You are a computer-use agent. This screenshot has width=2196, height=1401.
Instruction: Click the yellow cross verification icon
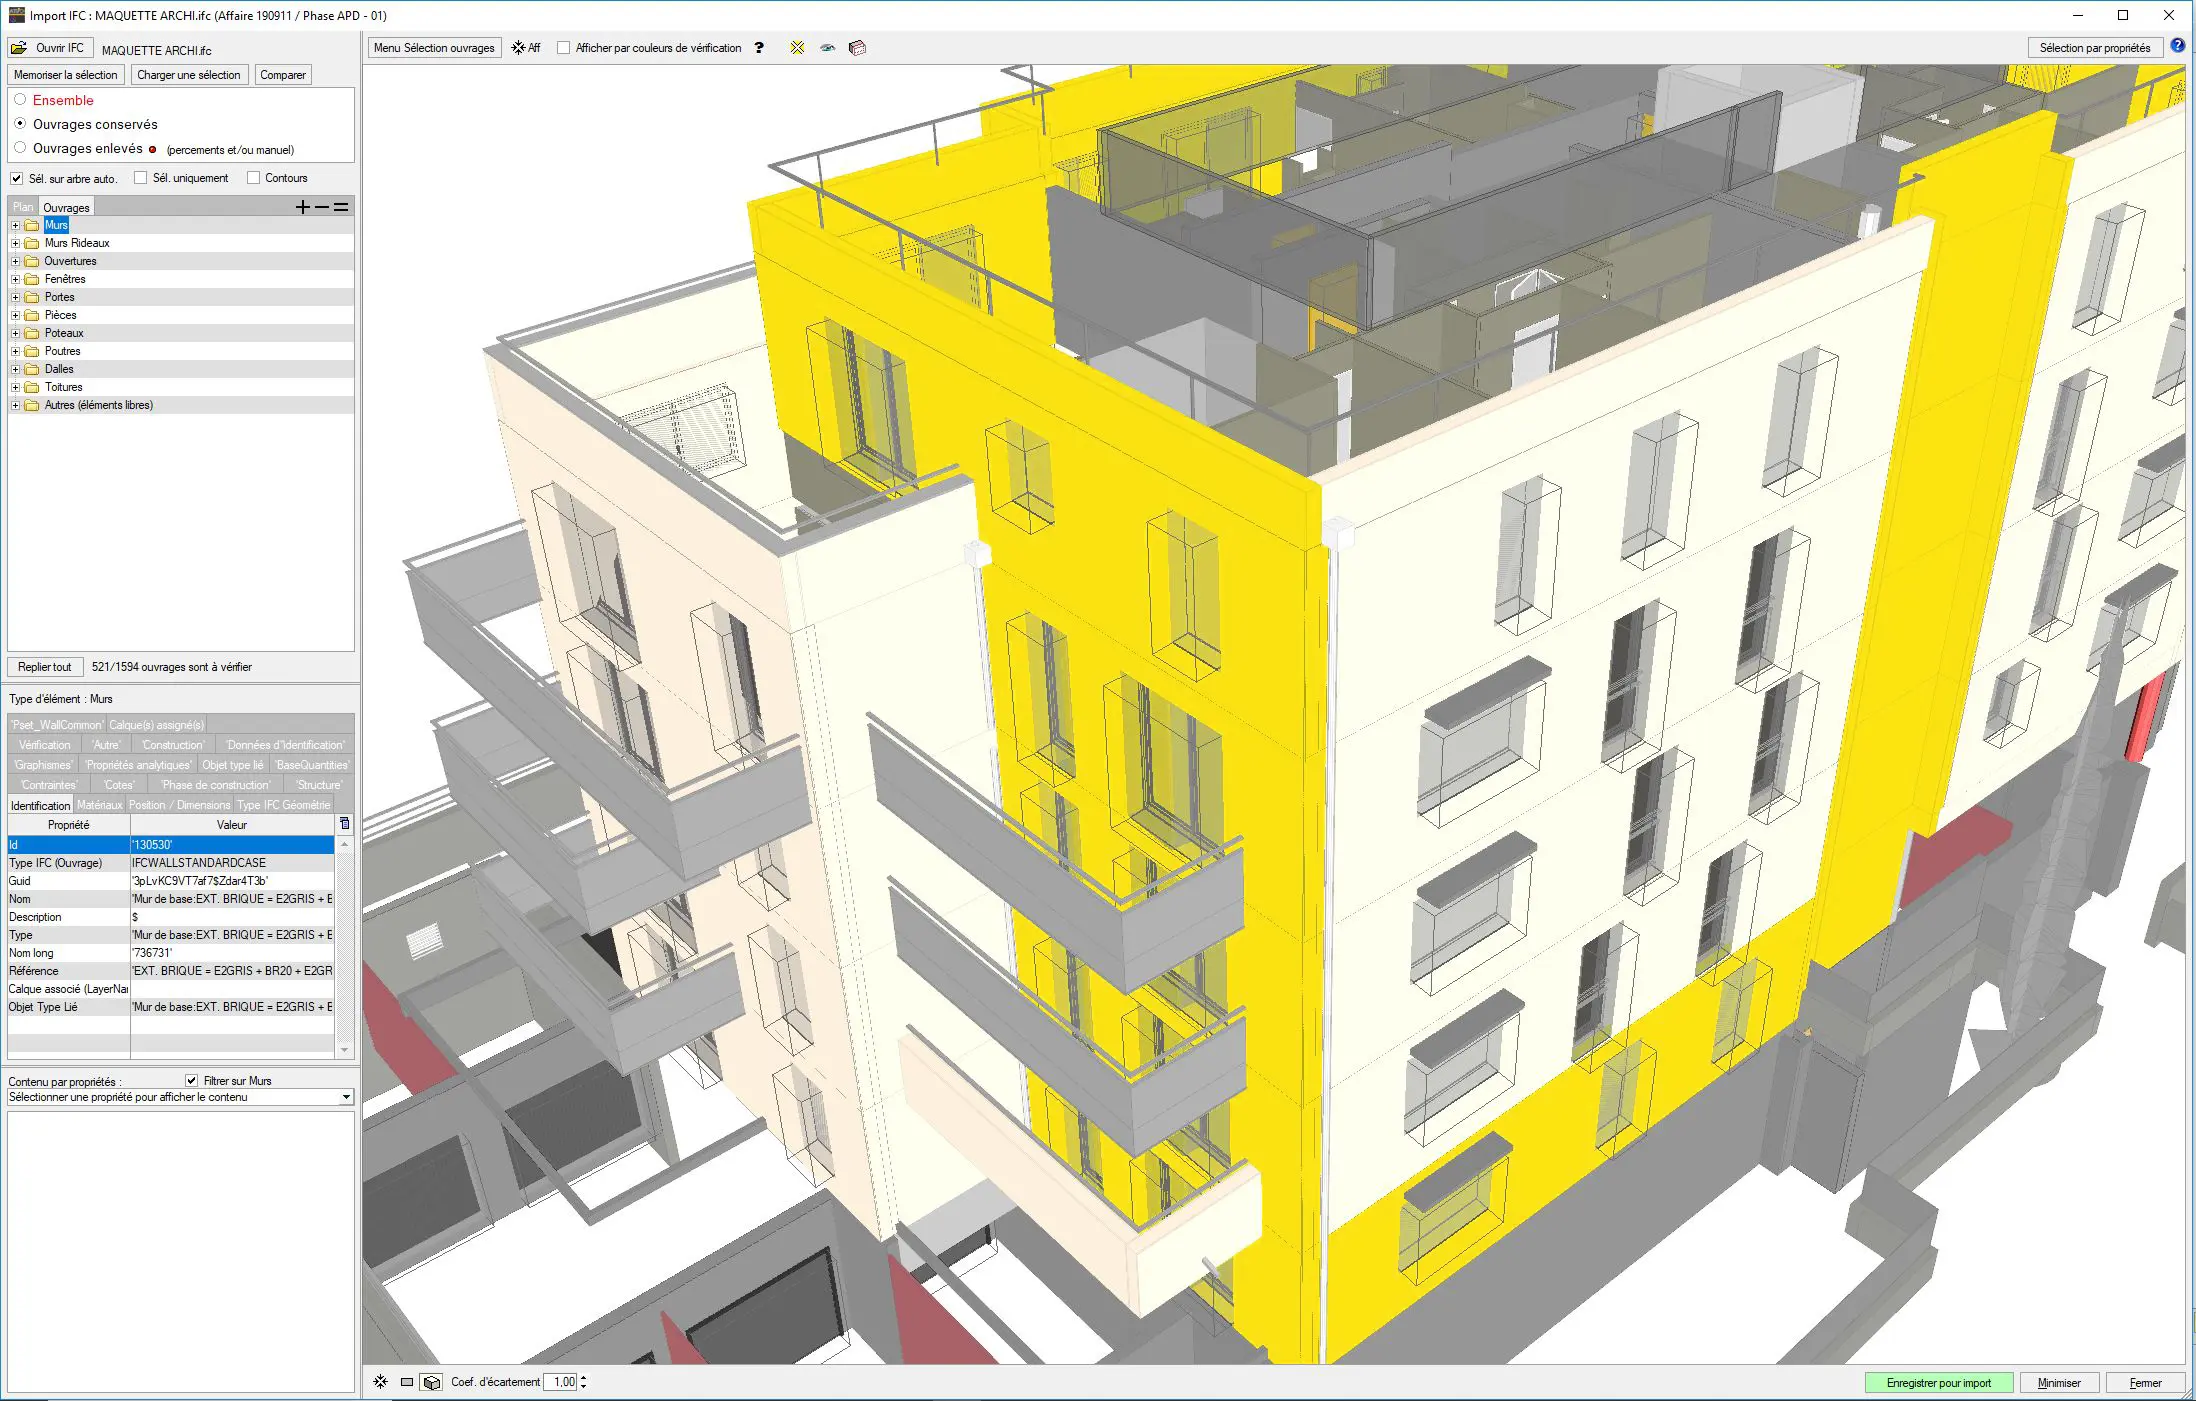(796, 47)
